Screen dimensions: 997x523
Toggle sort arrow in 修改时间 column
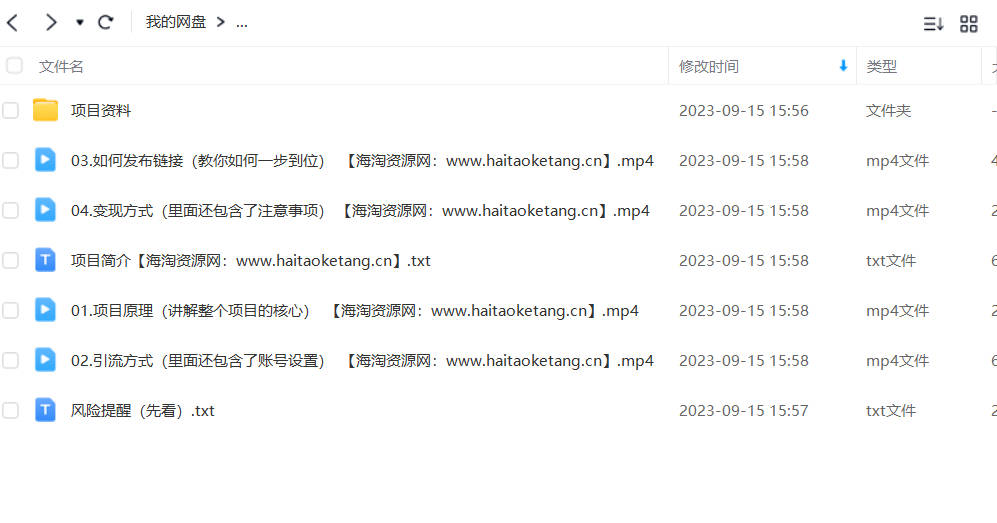point(843,65)
